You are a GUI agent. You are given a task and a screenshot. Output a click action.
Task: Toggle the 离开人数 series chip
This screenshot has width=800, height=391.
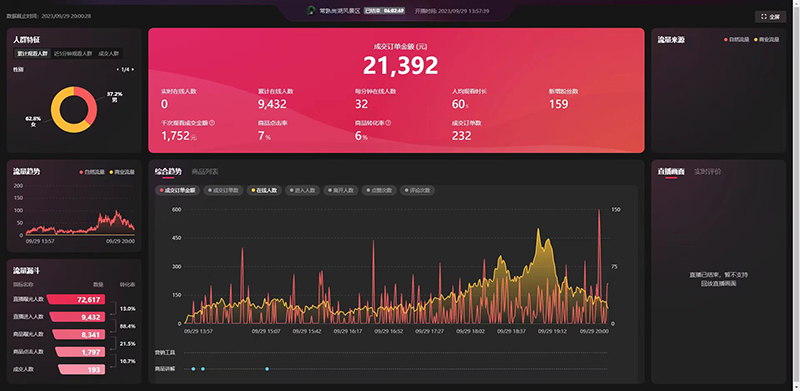(341, 190)
